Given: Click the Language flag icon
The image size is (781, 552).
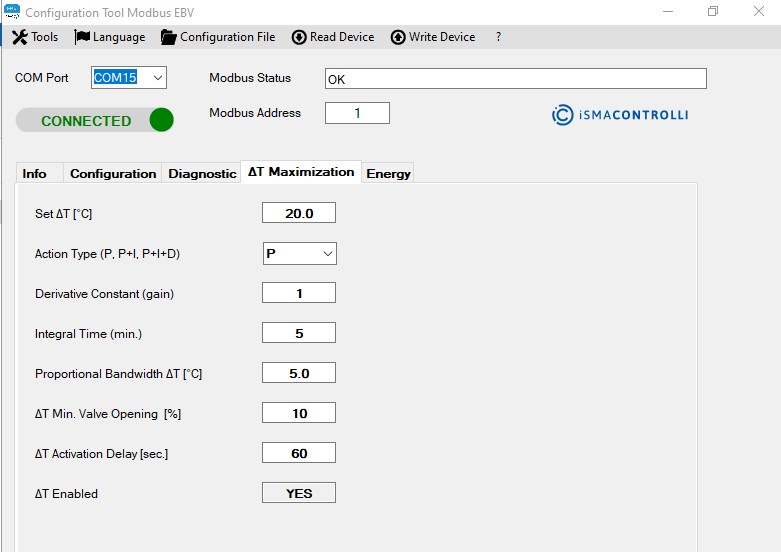Looking at the screenshot, I should [x=82, y=37].
